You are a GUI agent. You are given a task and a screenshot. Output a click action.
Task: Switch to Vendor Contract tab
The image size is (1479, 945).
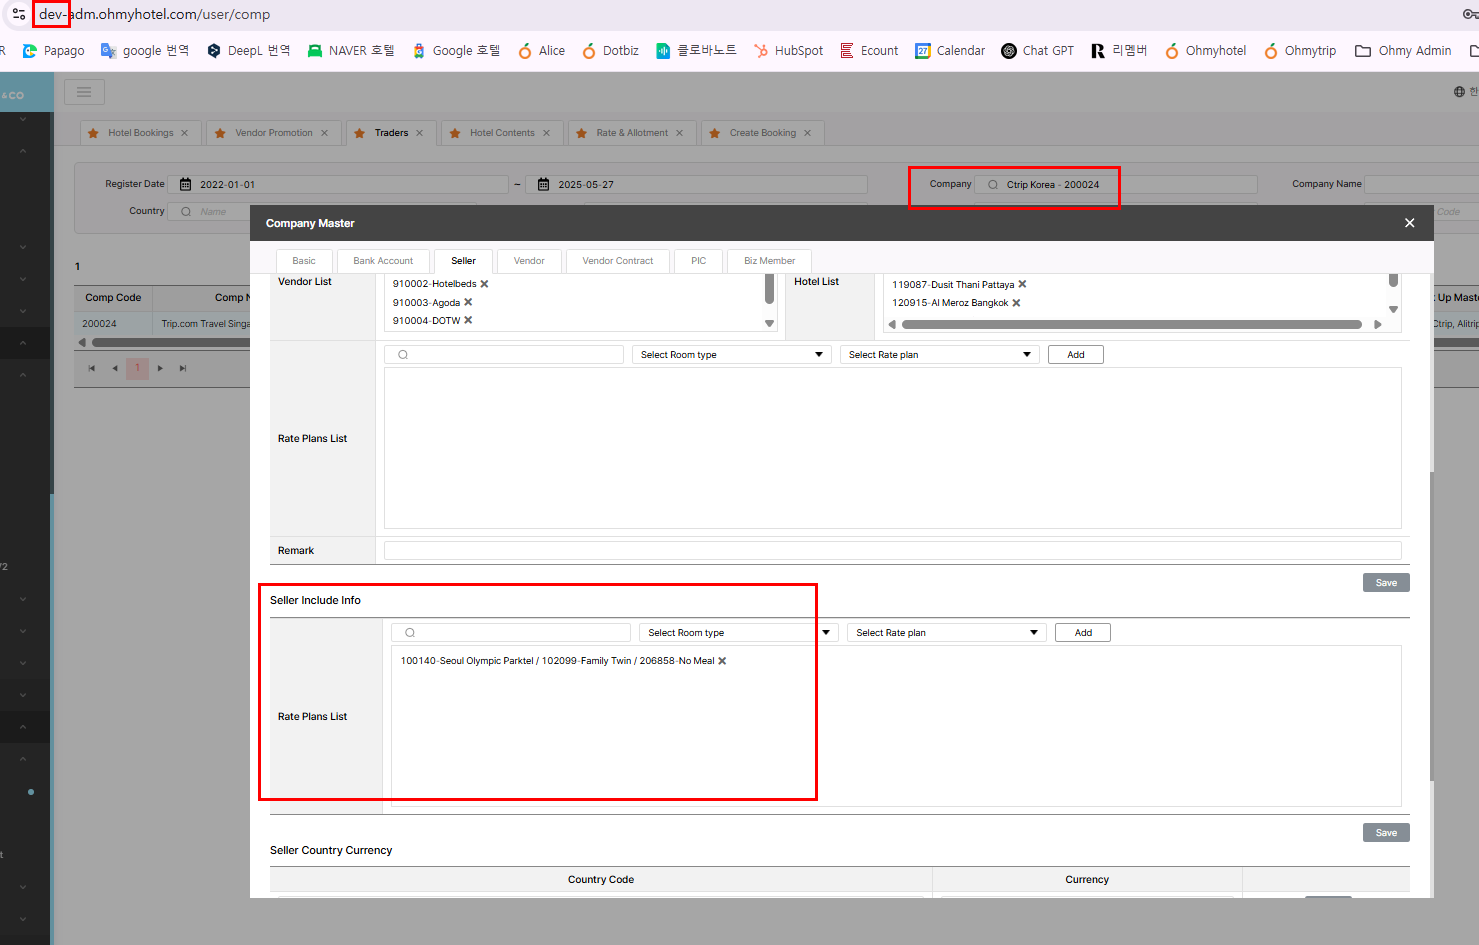[x=617, y=261]
